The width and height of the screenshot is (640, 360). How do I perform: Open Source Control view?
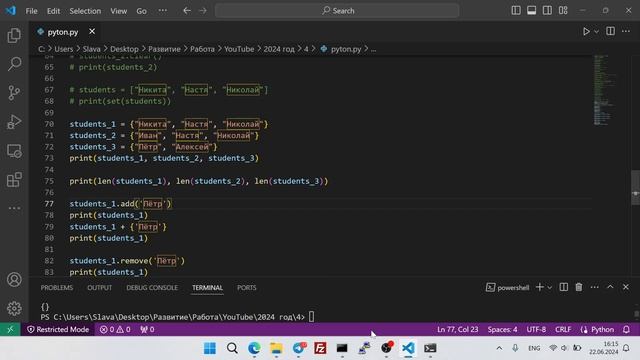pos(14,93)
